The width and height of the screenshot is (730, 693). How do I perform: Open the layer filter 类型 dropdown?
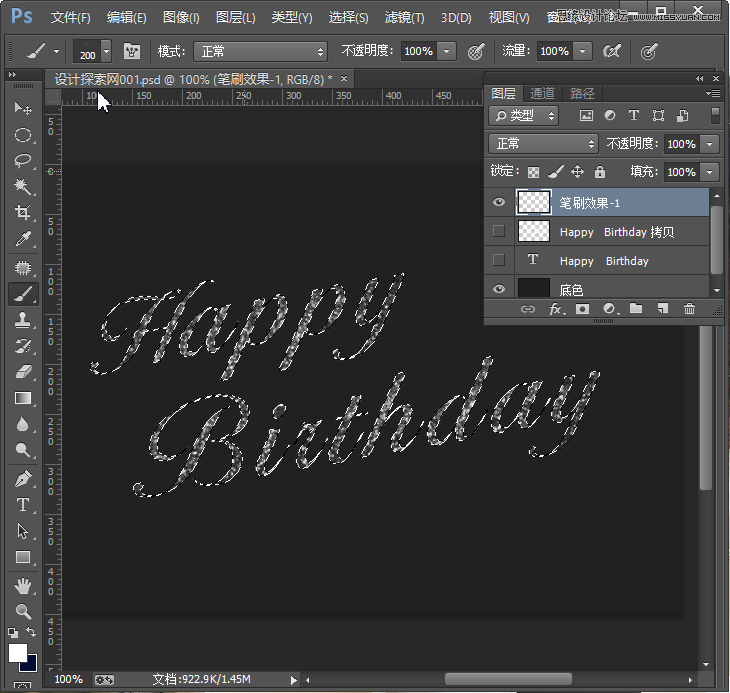tap(524, 115)
